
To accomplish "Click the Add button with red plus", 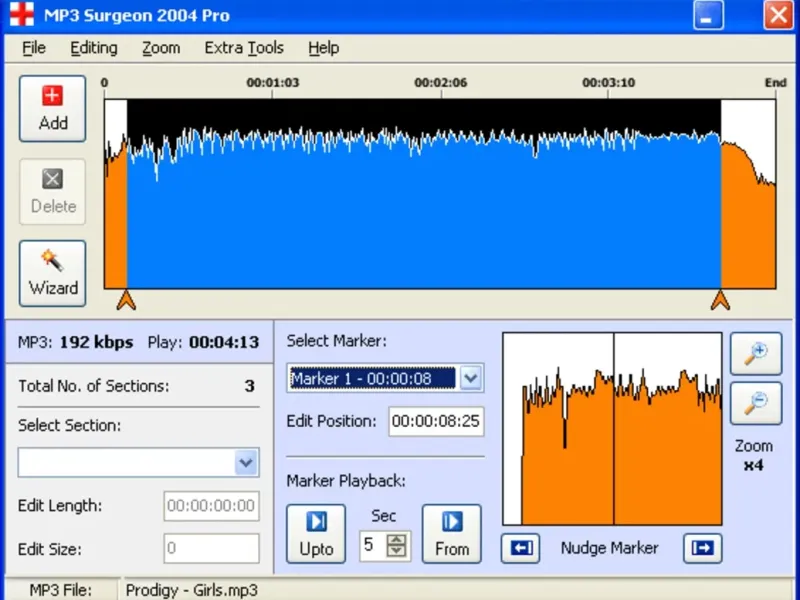I will pyautogui.click(x=53, y=109).
